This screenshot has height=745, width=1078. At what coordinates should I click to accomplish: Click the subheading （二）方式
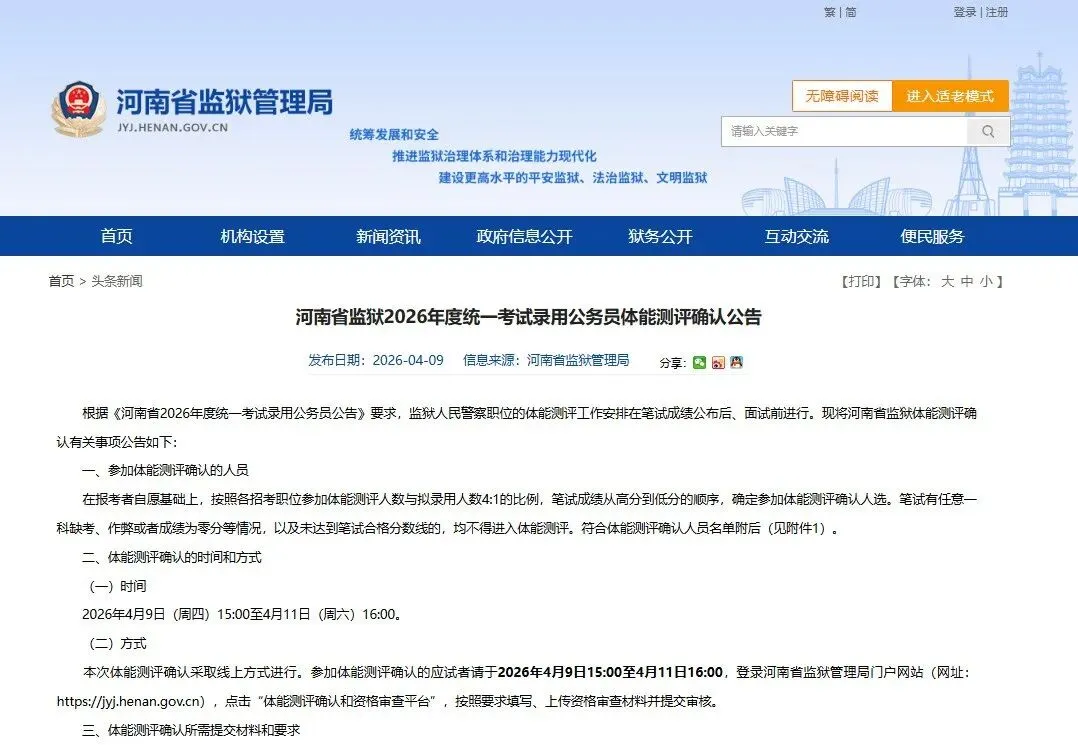115,644
